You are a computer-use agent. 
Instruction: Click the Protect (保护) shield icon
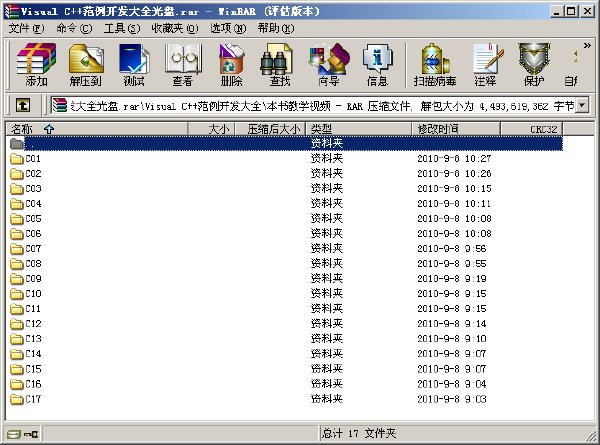point(534,64)
